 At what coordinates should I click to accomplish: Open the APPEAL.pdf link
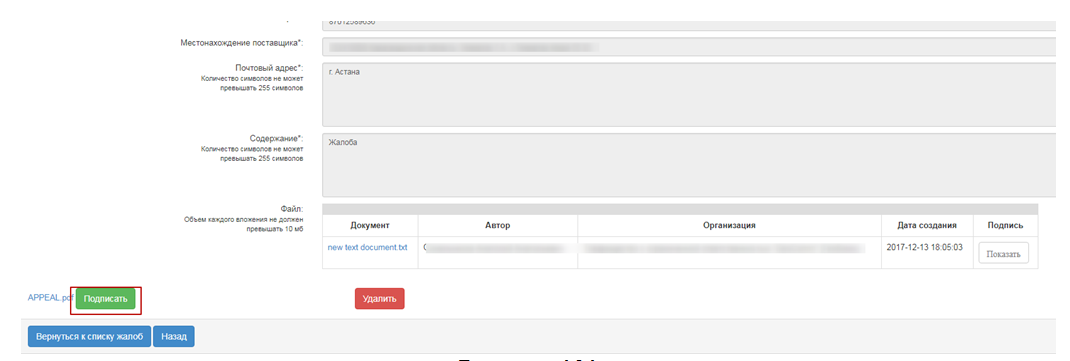[x=50, y=298]
